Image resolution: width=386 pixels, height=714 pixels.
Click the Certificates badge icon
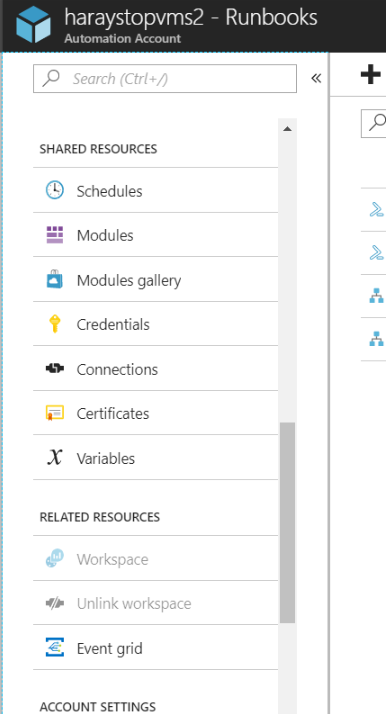point(55,413)
